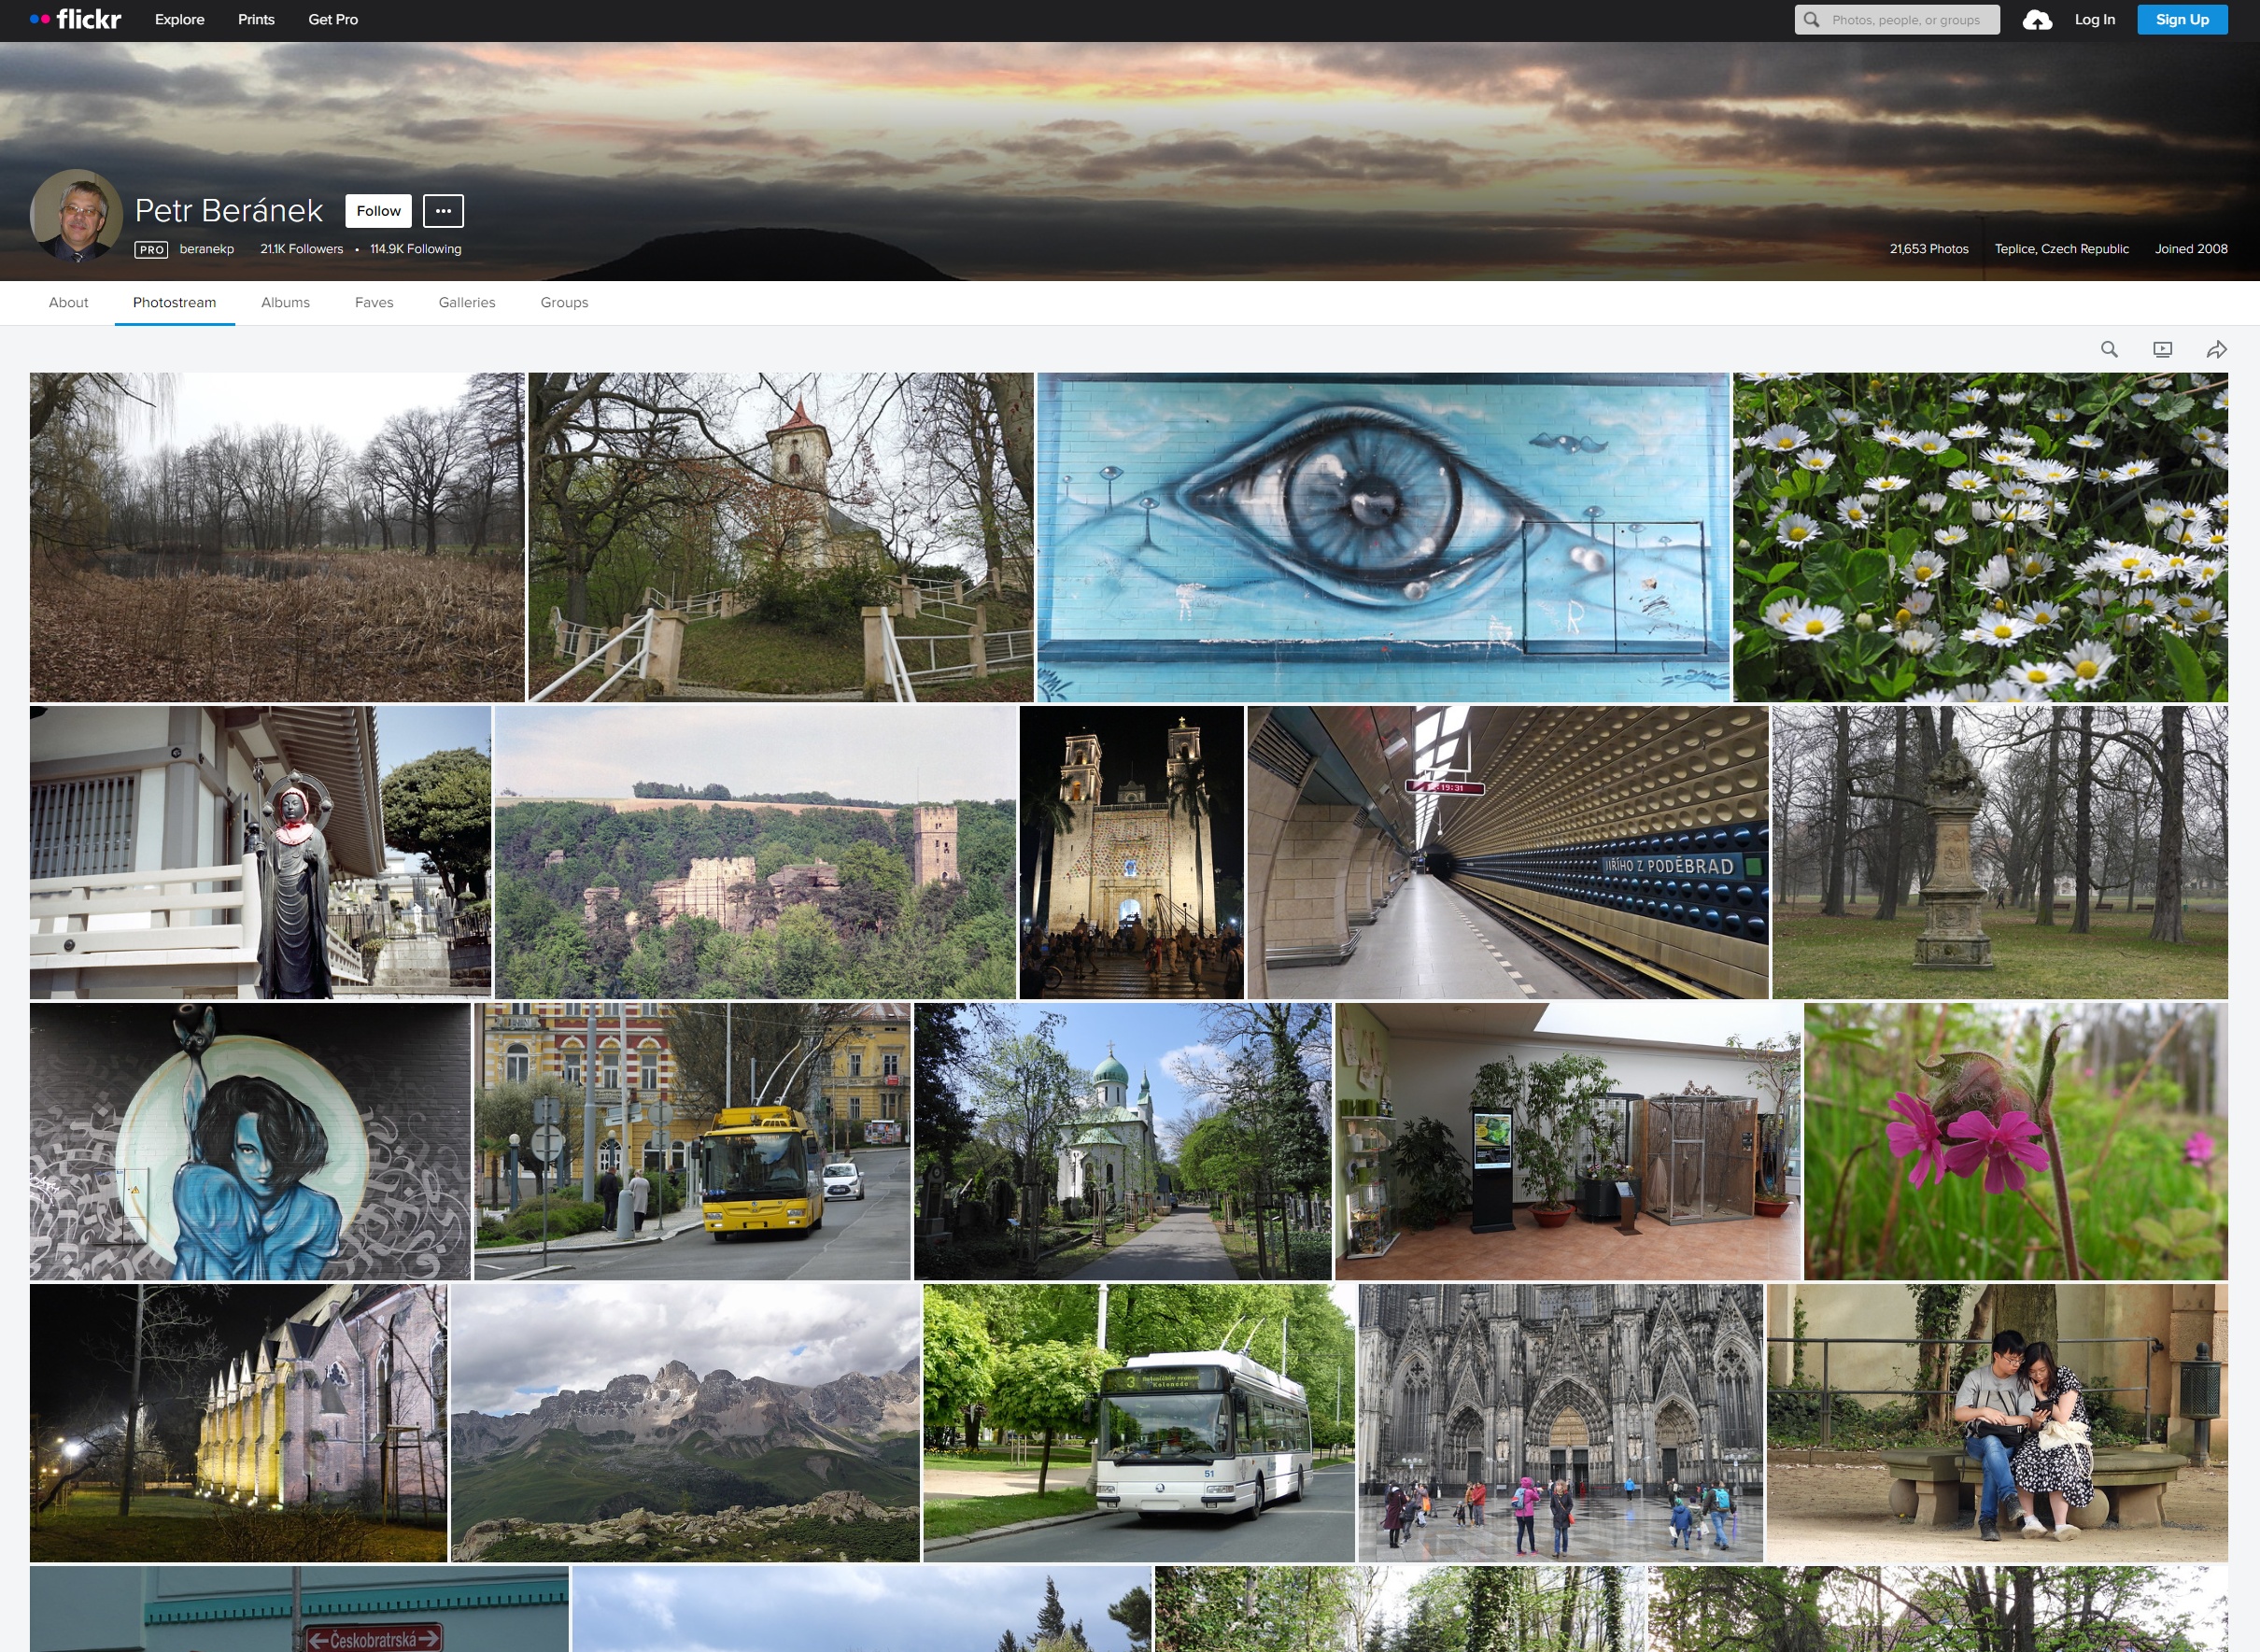The image size is (2260, 1652).
Task: Click the share photostream arrow icon
Action: 2216,349
